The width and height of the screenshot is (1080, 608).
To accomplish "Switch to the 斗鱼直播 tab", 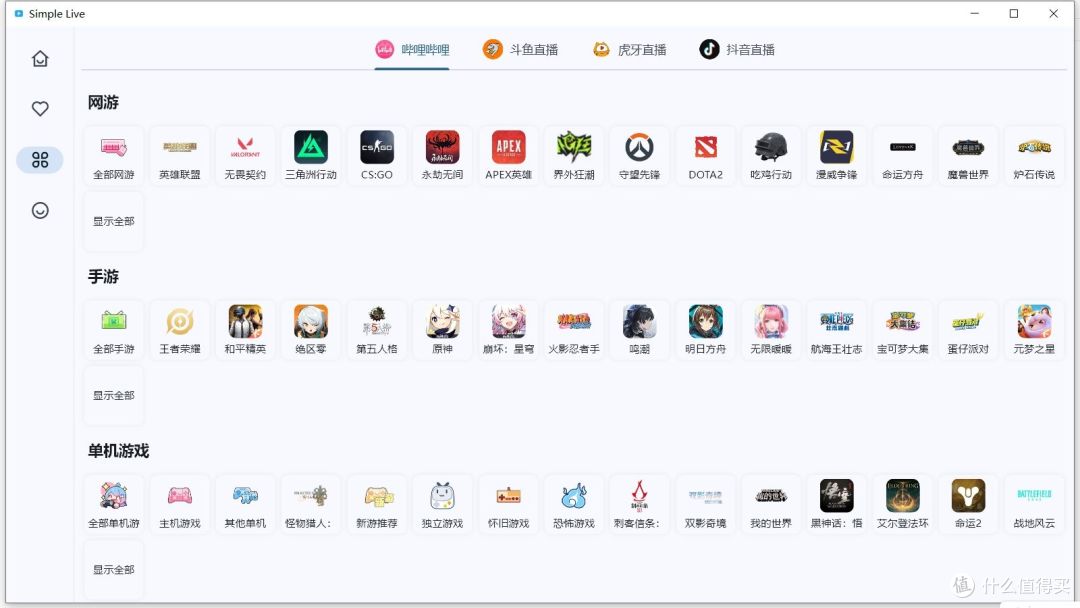I will point(520,50).
